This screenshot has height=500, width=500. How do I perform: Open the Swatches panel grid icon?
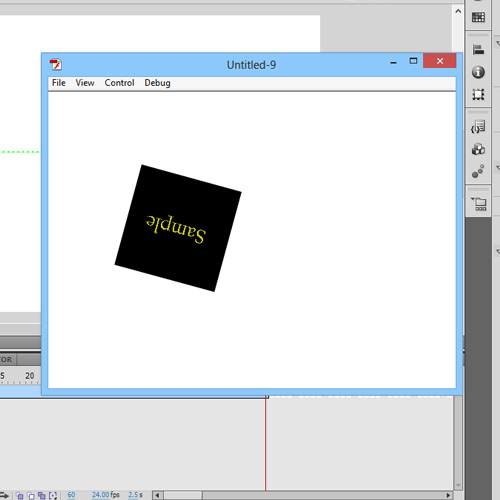(x=478, y=17)
